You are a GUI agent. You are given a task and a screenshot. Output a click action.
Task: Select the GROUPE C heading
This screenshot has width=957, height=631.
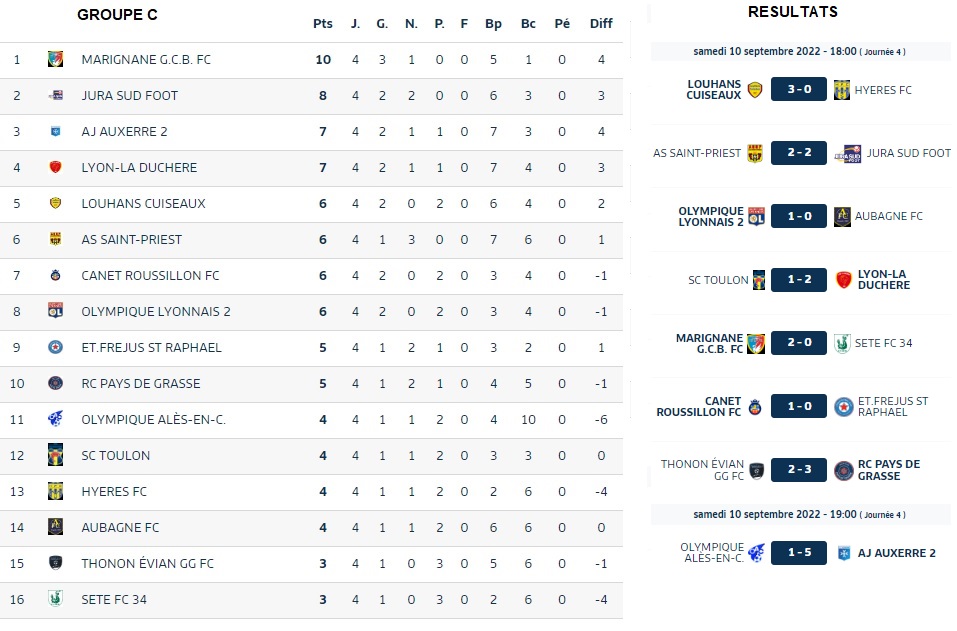[117, 15]
